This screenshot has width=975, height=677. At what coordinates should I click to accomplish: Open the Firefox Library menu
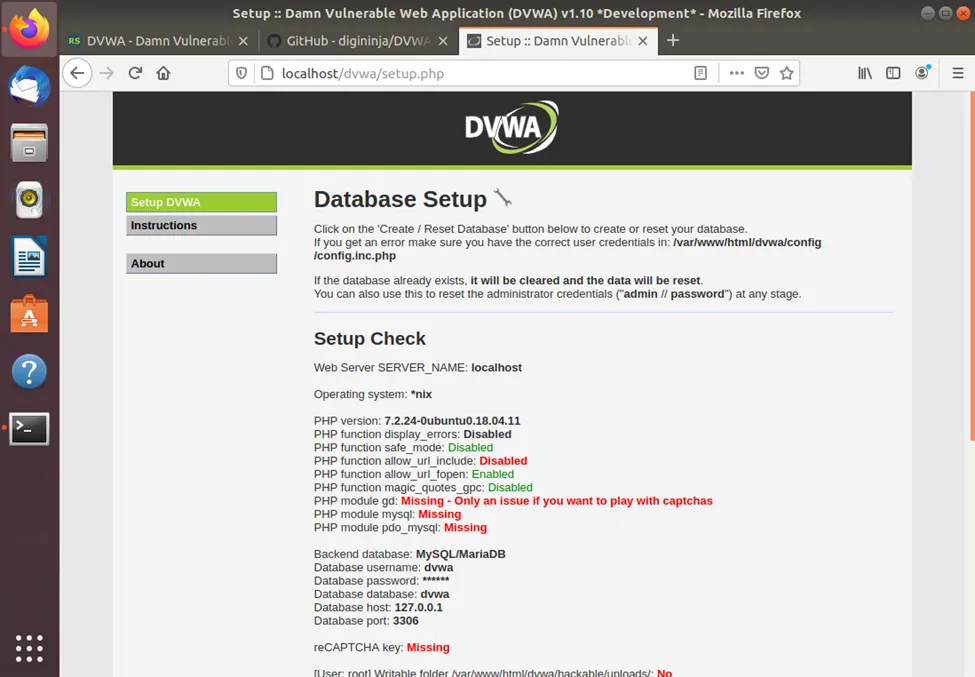865,73
